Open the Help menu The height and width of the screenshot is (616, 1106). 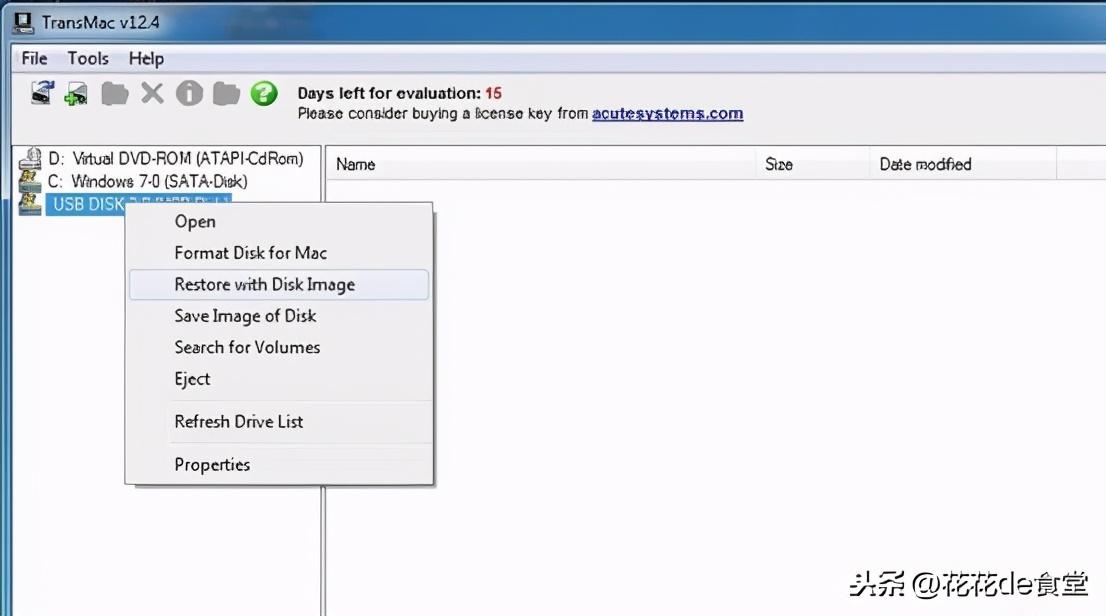(146, 59)
